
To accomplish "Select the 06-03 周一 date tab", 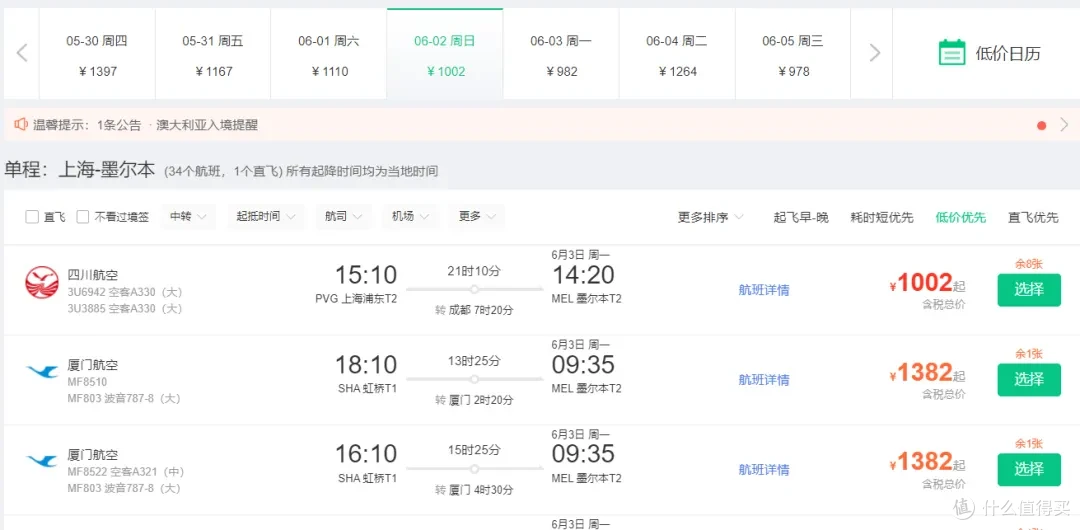I will (561, 55).
